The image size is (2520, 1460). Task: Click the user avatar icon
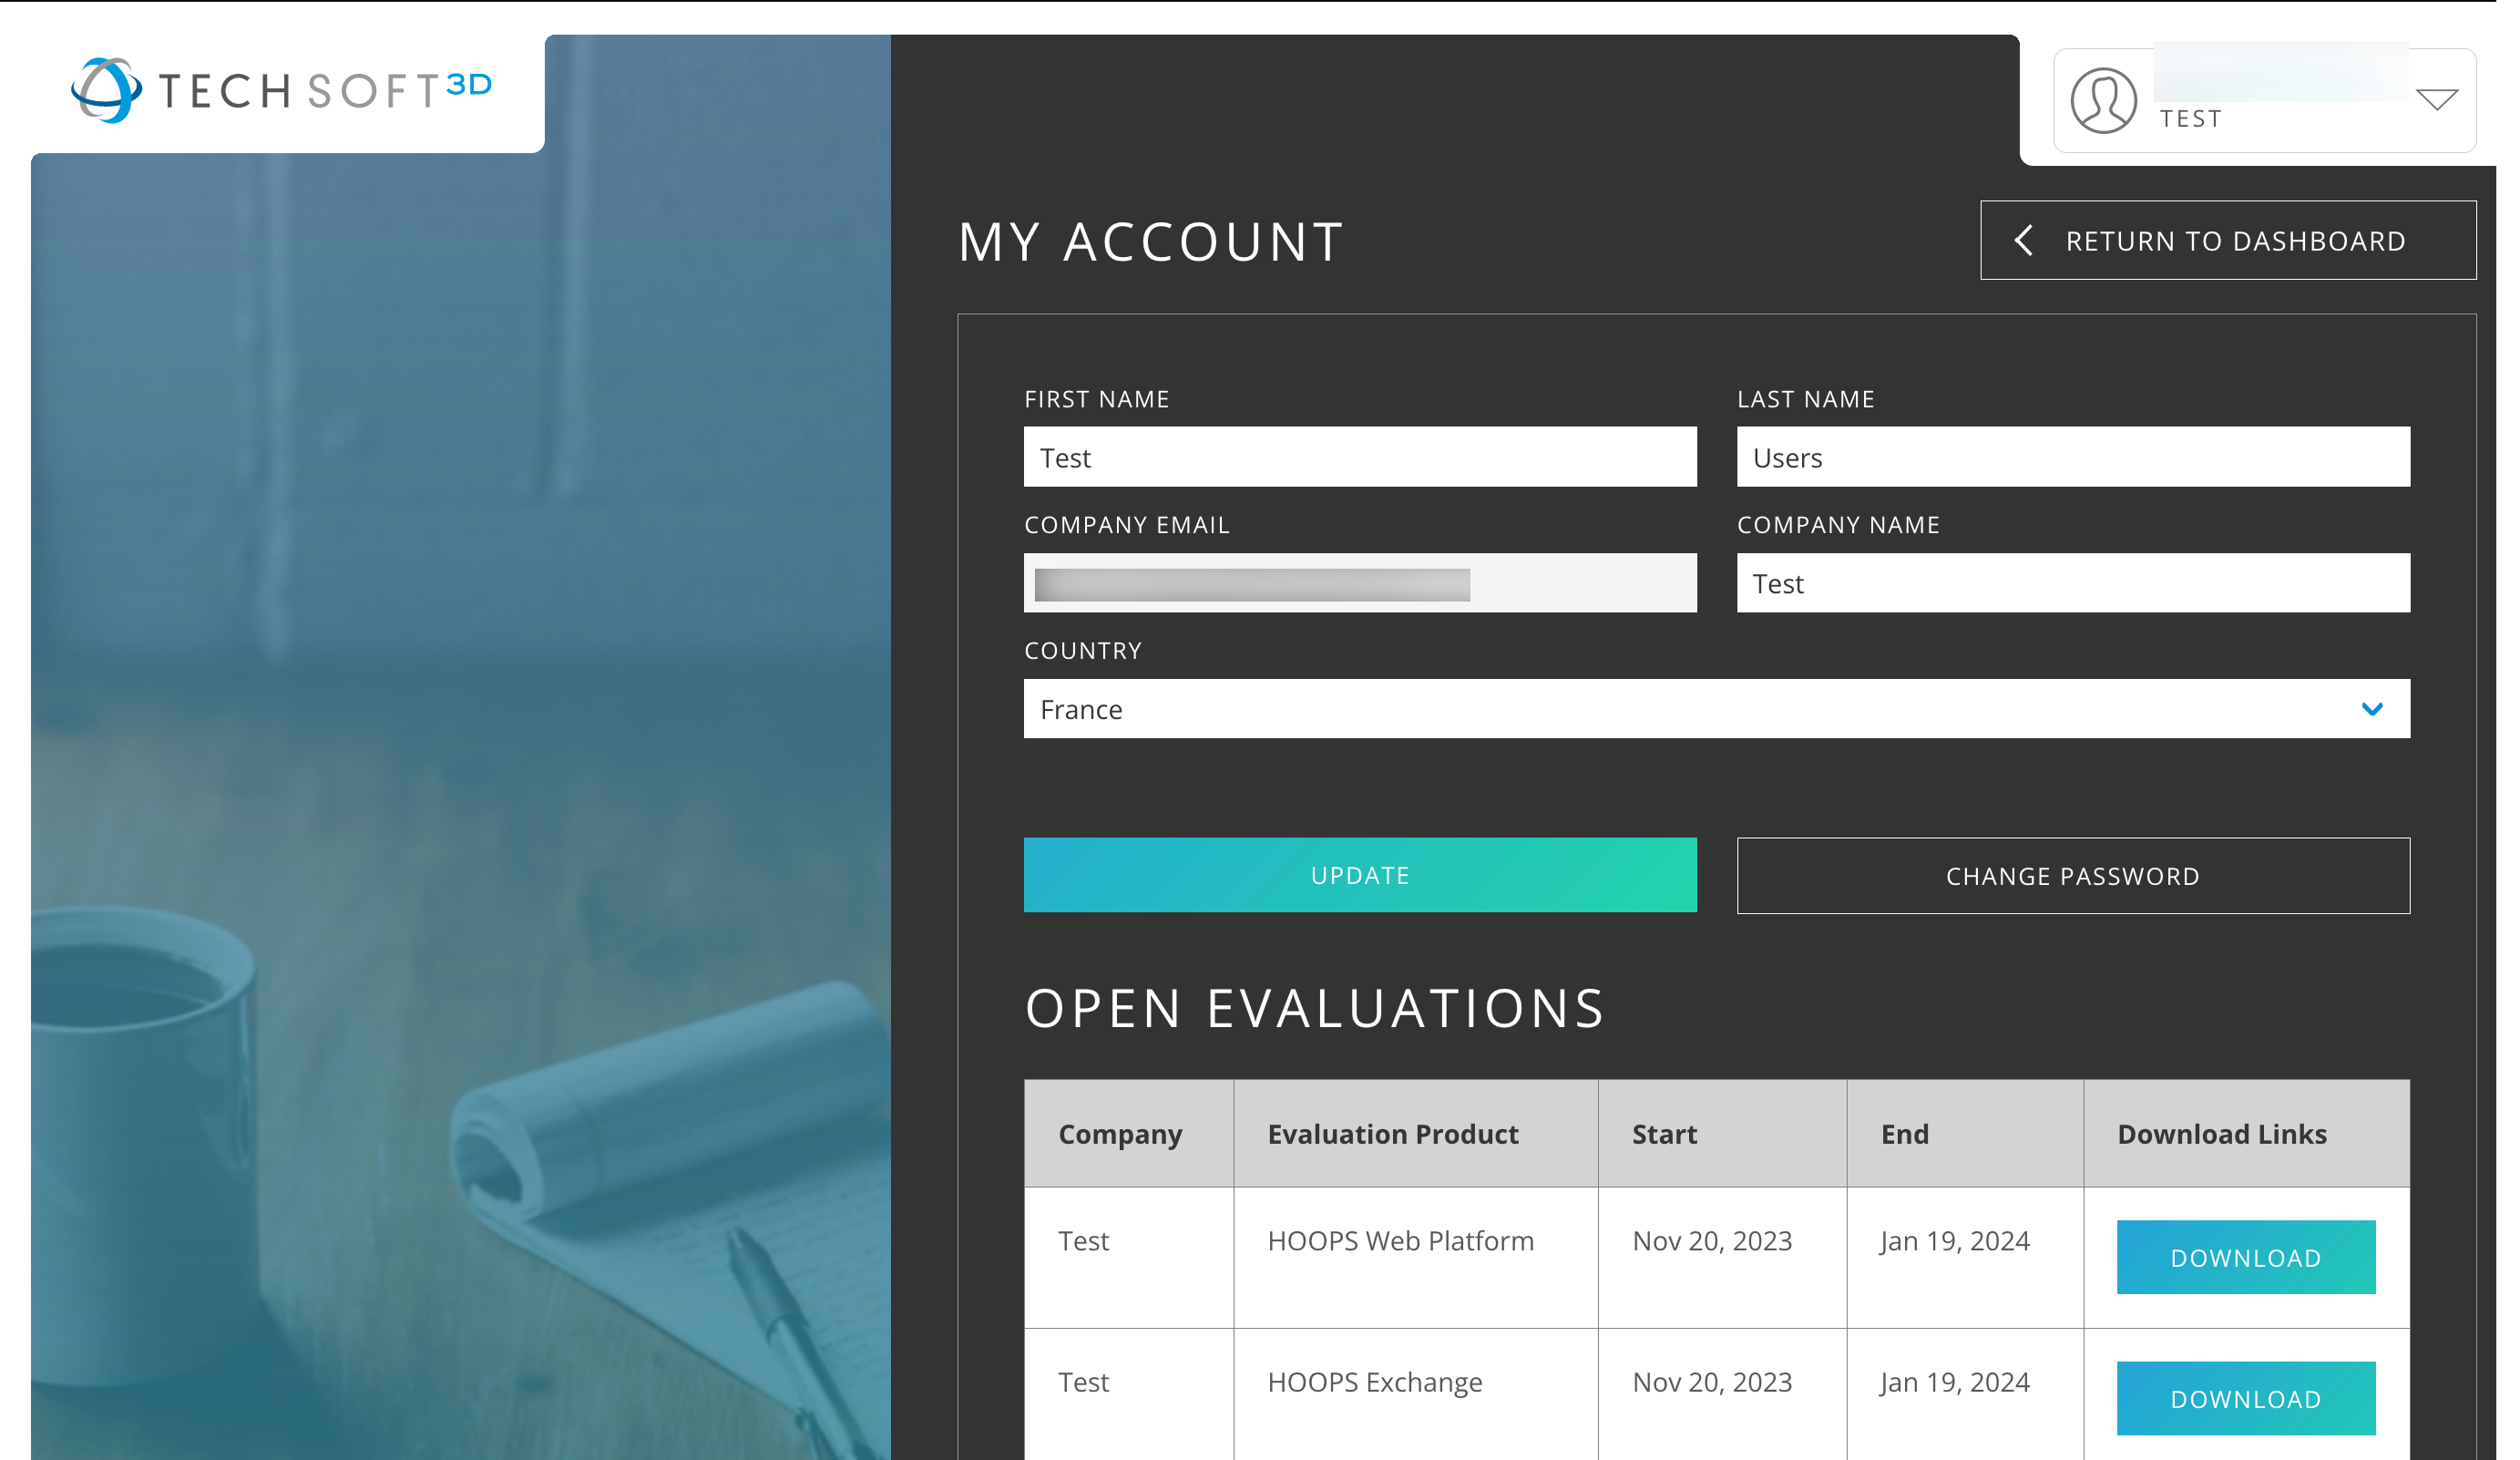pyautogui.click(x=2104, y=100)
